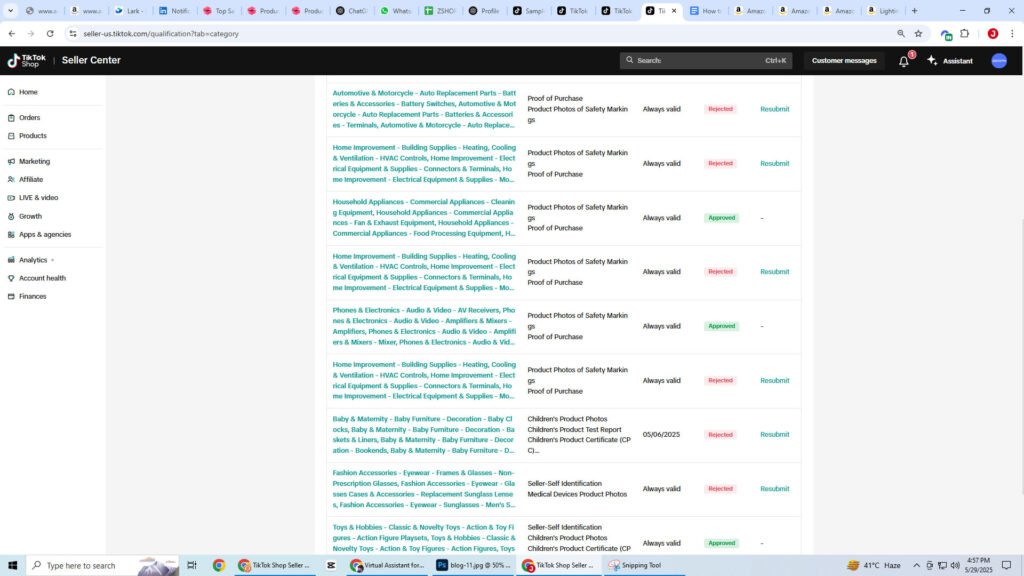
Task: Click Resubmit for Automotive & Motorcycle row
Action: (x=775, y=109)
